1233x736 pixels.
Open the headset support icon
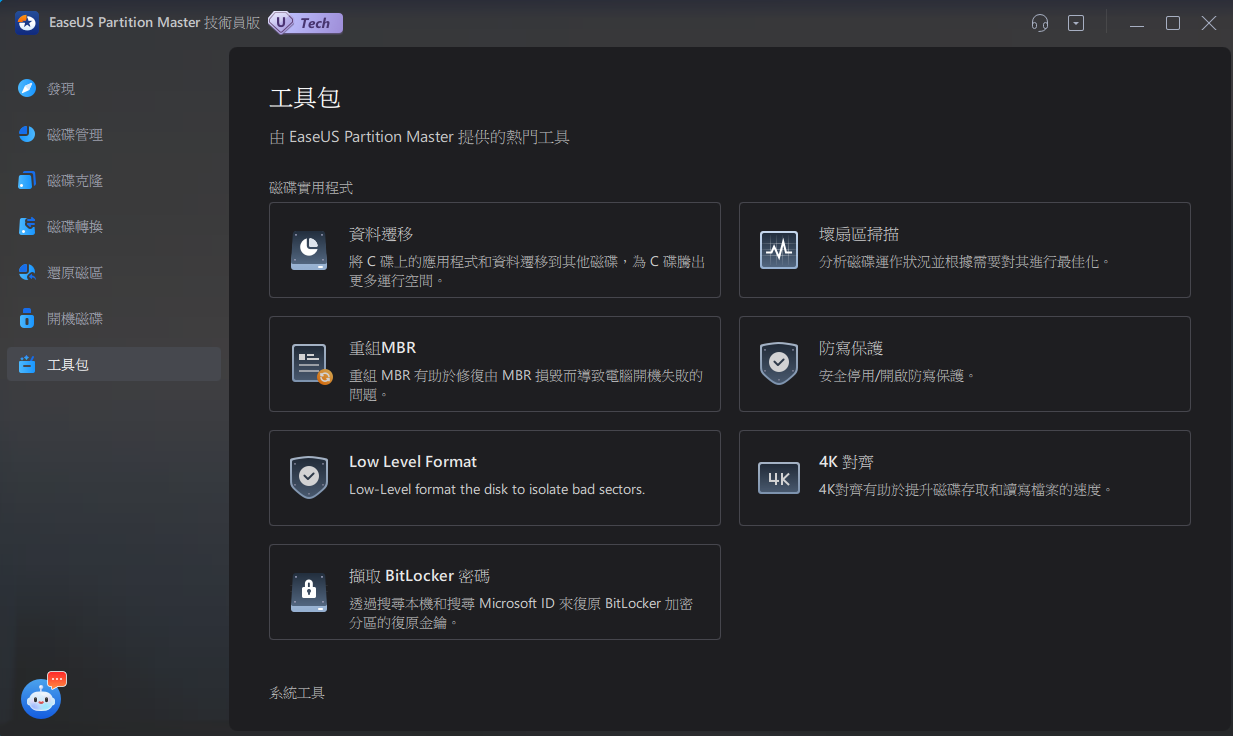tap(1040, 23)
